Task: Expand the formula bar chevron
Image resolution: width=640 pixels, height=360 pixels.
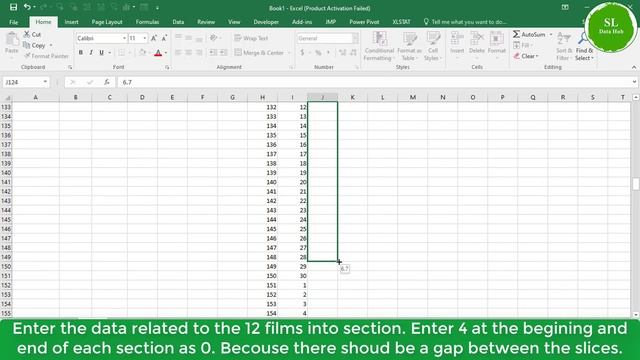Action: tap(634, 82)
